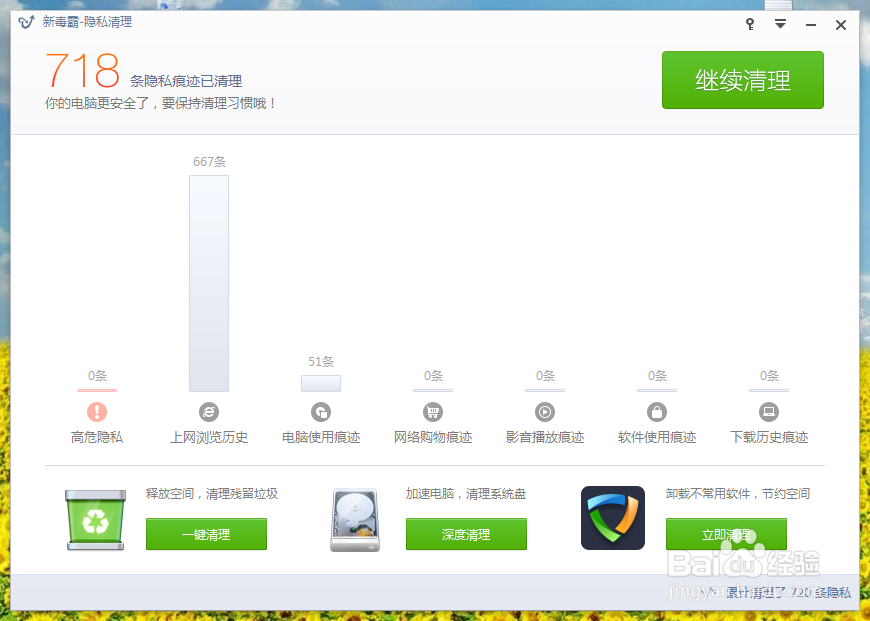Click the 继续清理 green button
The width and height of the screenshot is (870, 621).
tap(742, 80)
